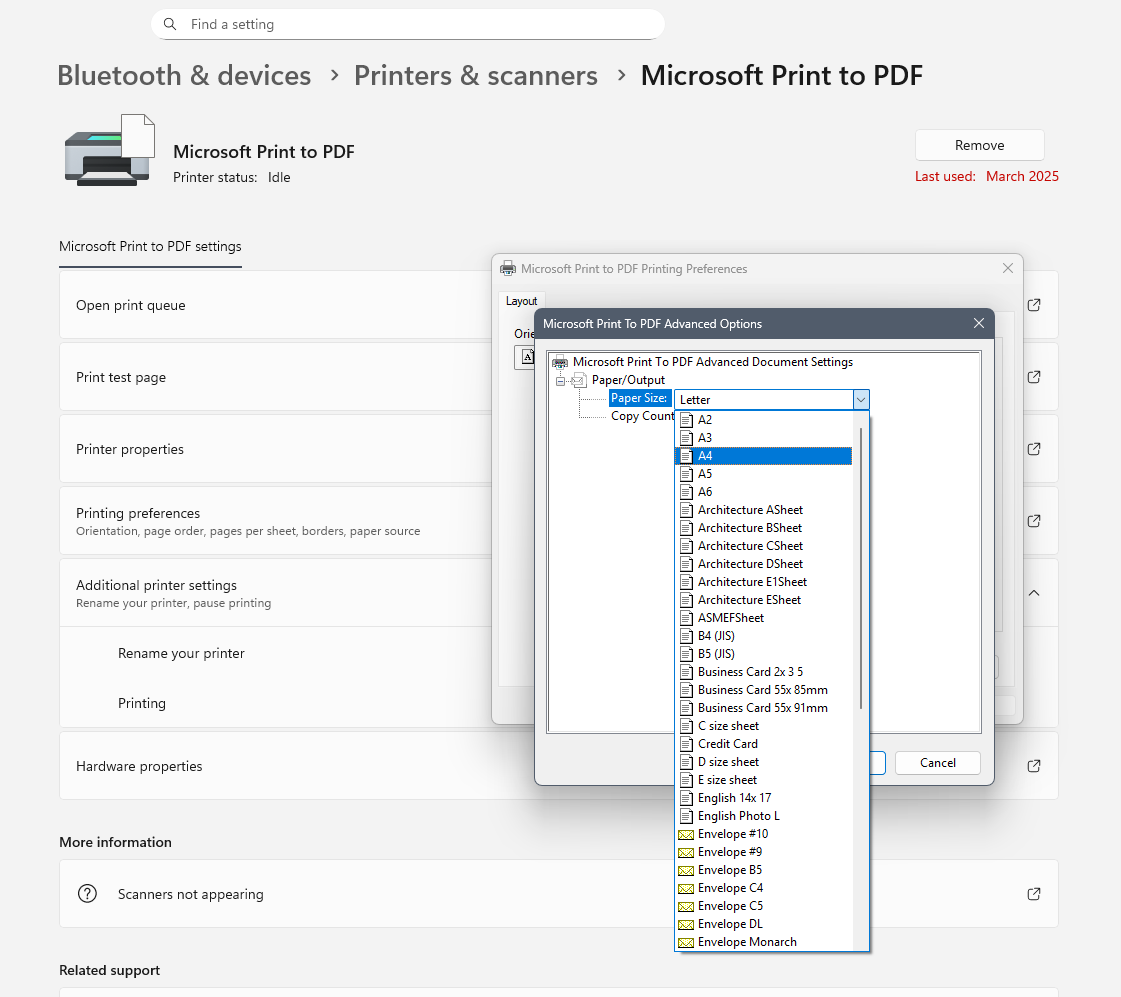Click the external link icon beside Print test page
The width and height of the screenshot is (1121, 997).
(x=1033, y=377)
